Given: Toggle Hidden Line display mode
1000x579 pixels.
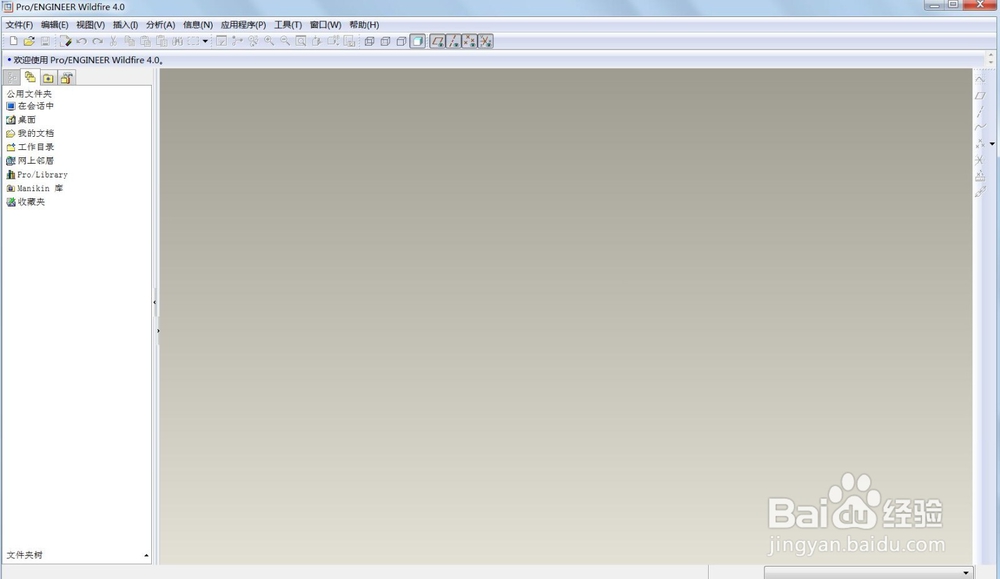Looking at the screenshot, I should 385,41.
